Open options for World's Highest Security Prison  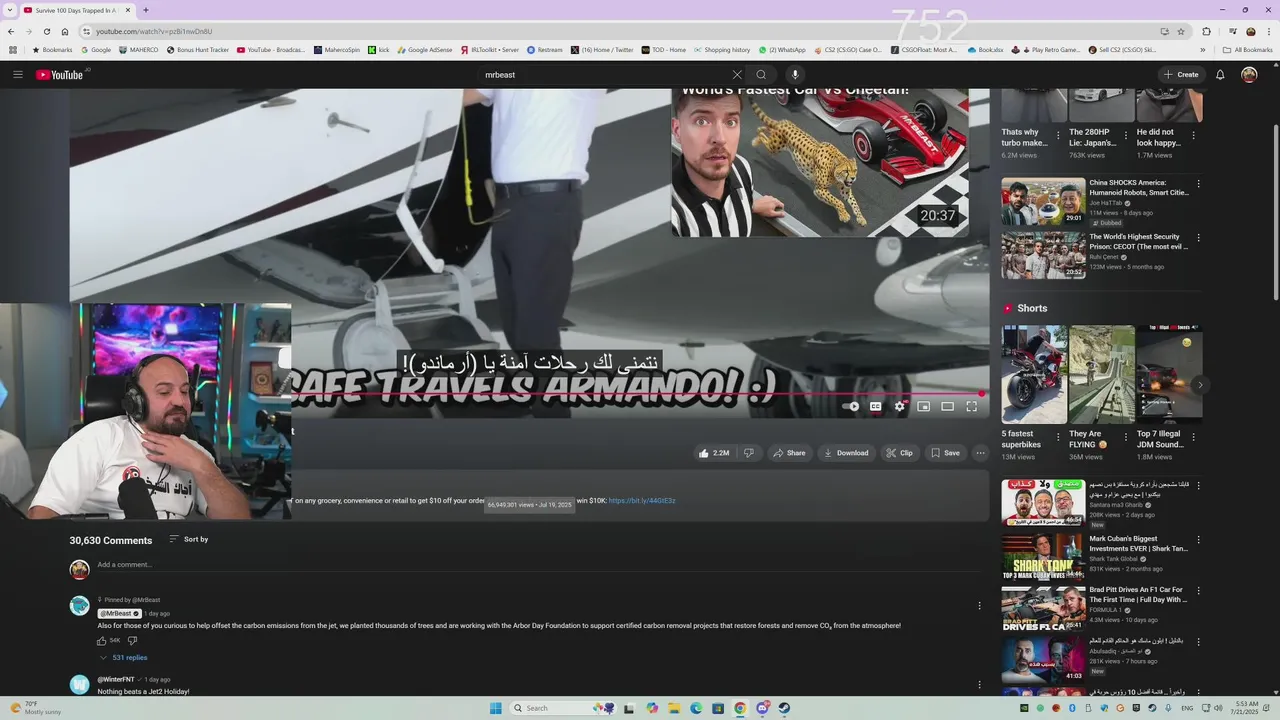point(1198,238)
